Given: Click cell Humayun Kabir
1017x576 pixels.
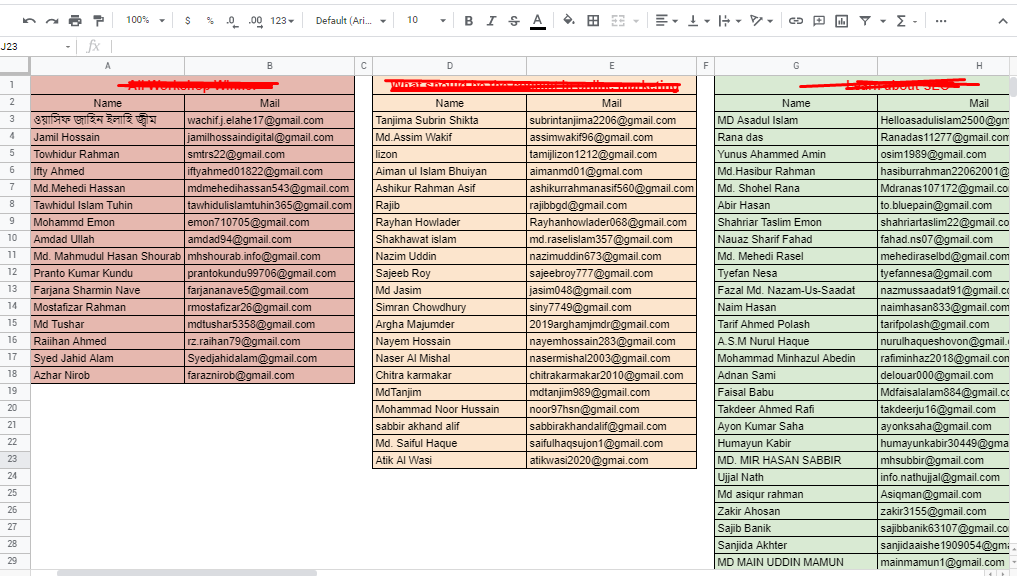Looking at the screenshot, I should (796, 443).
